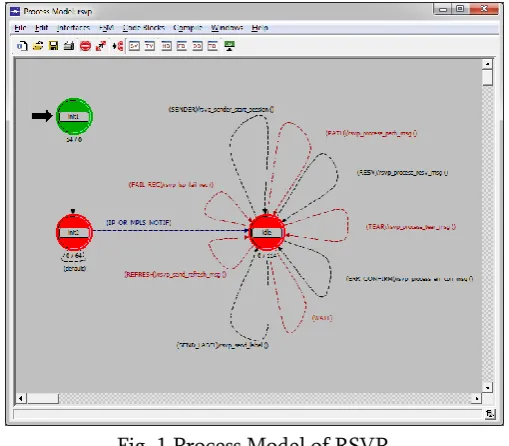Open the HB header block
Screen dimensions: 509x446
(166, 46)
